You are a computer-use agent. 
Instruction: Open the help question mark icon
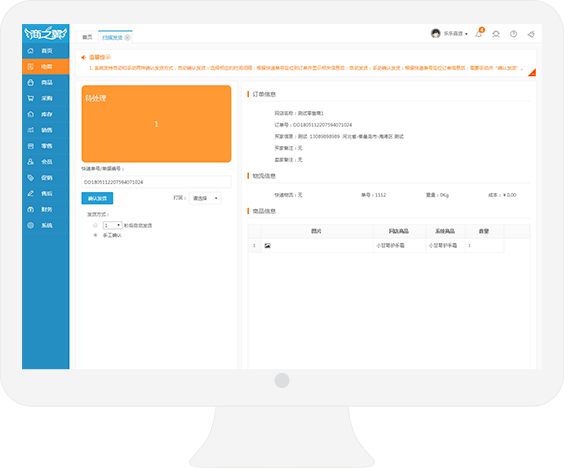514,34
